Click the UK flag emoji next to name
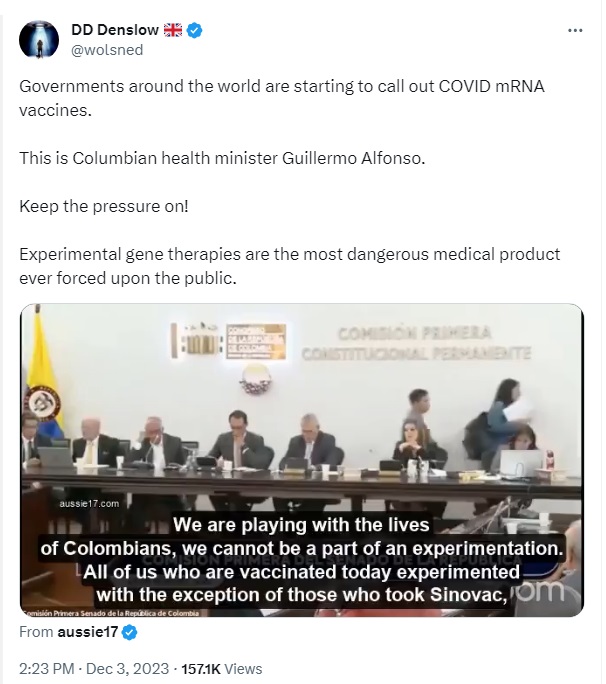Screen dimensions: 606x684 click(173, 30)
